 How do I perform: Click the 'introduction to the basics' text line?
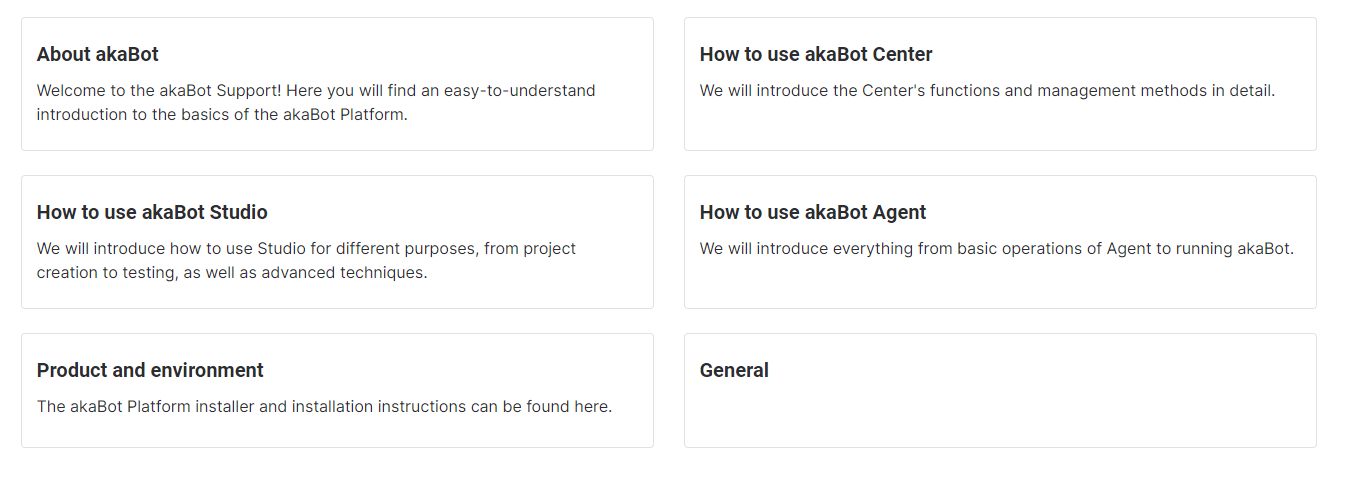(x=222, y=114)
